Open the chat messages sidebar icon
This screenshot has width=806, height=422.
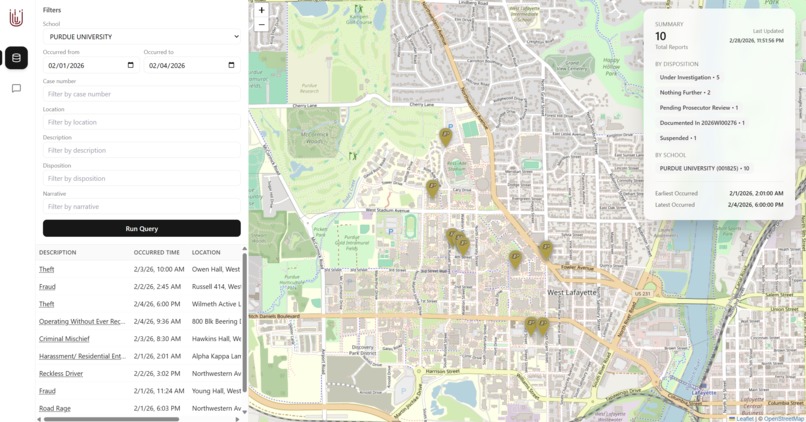tap(16, 88)
